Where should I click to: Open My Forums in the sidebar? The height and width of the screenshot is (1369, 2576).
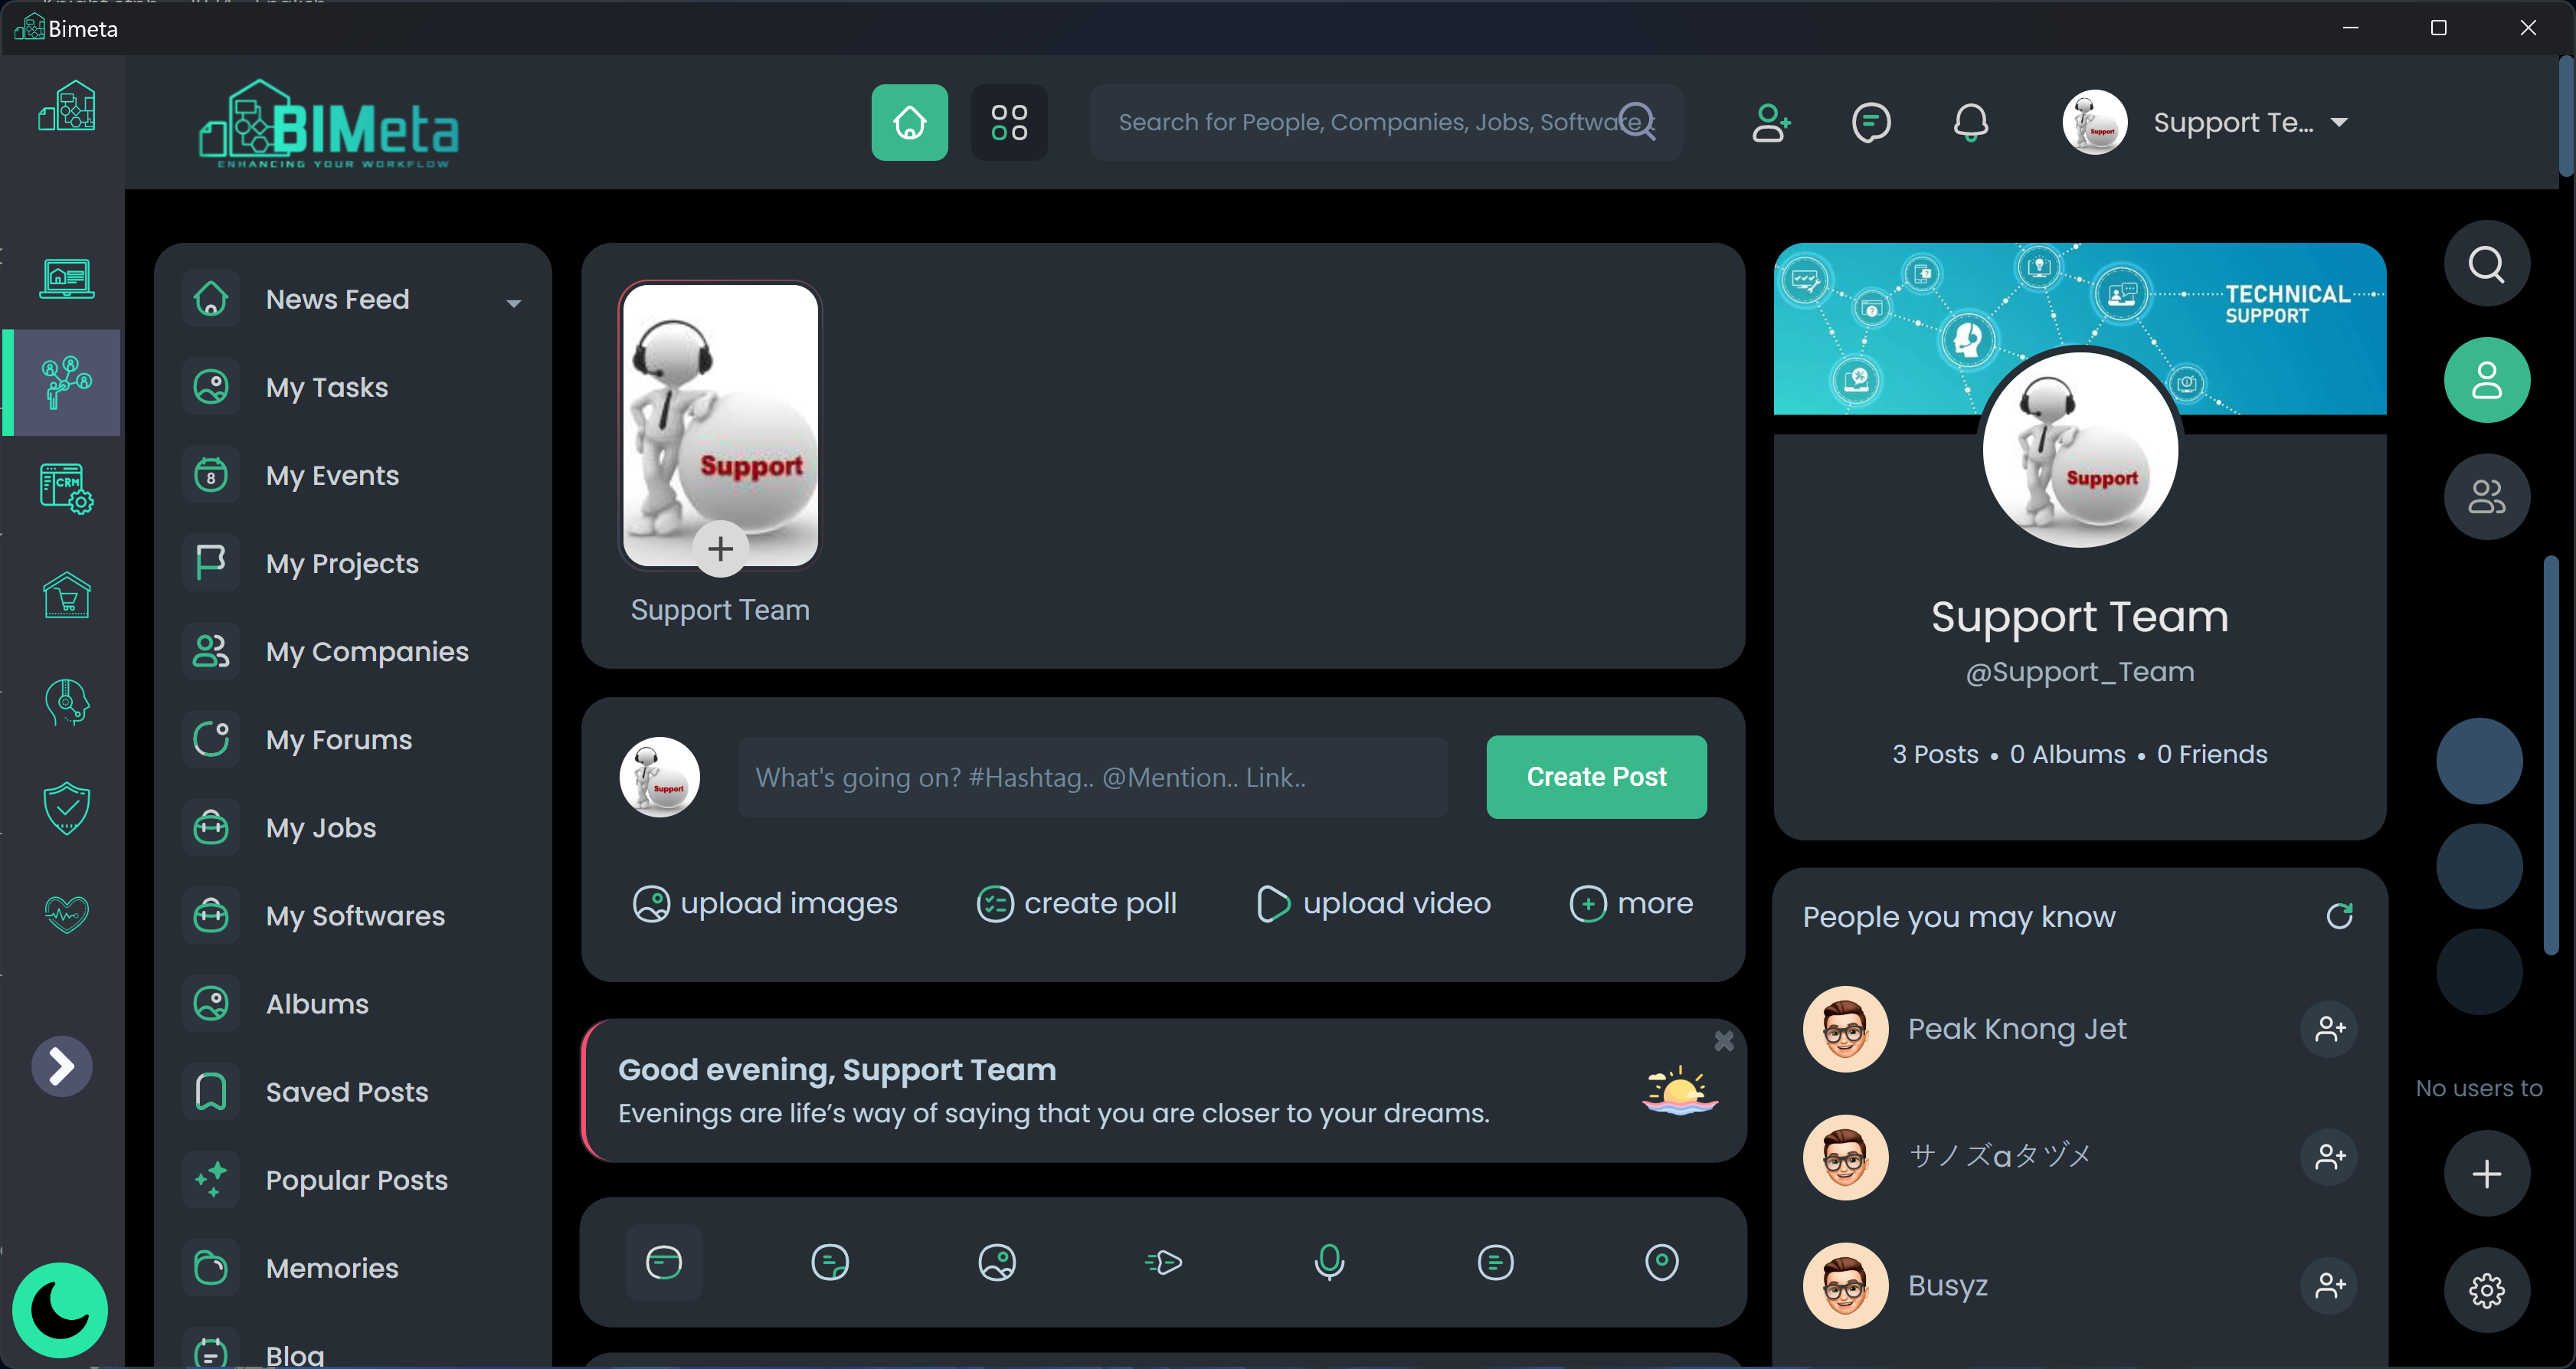click(x=352, y=740)
